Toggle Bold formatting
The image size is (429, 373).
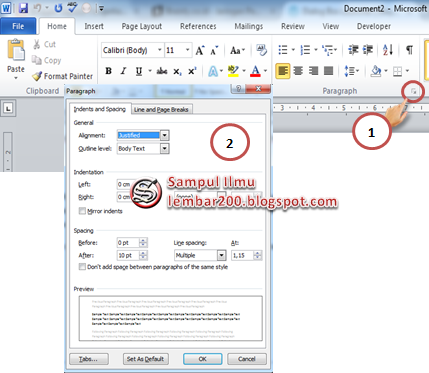click(x=108, y=71)
